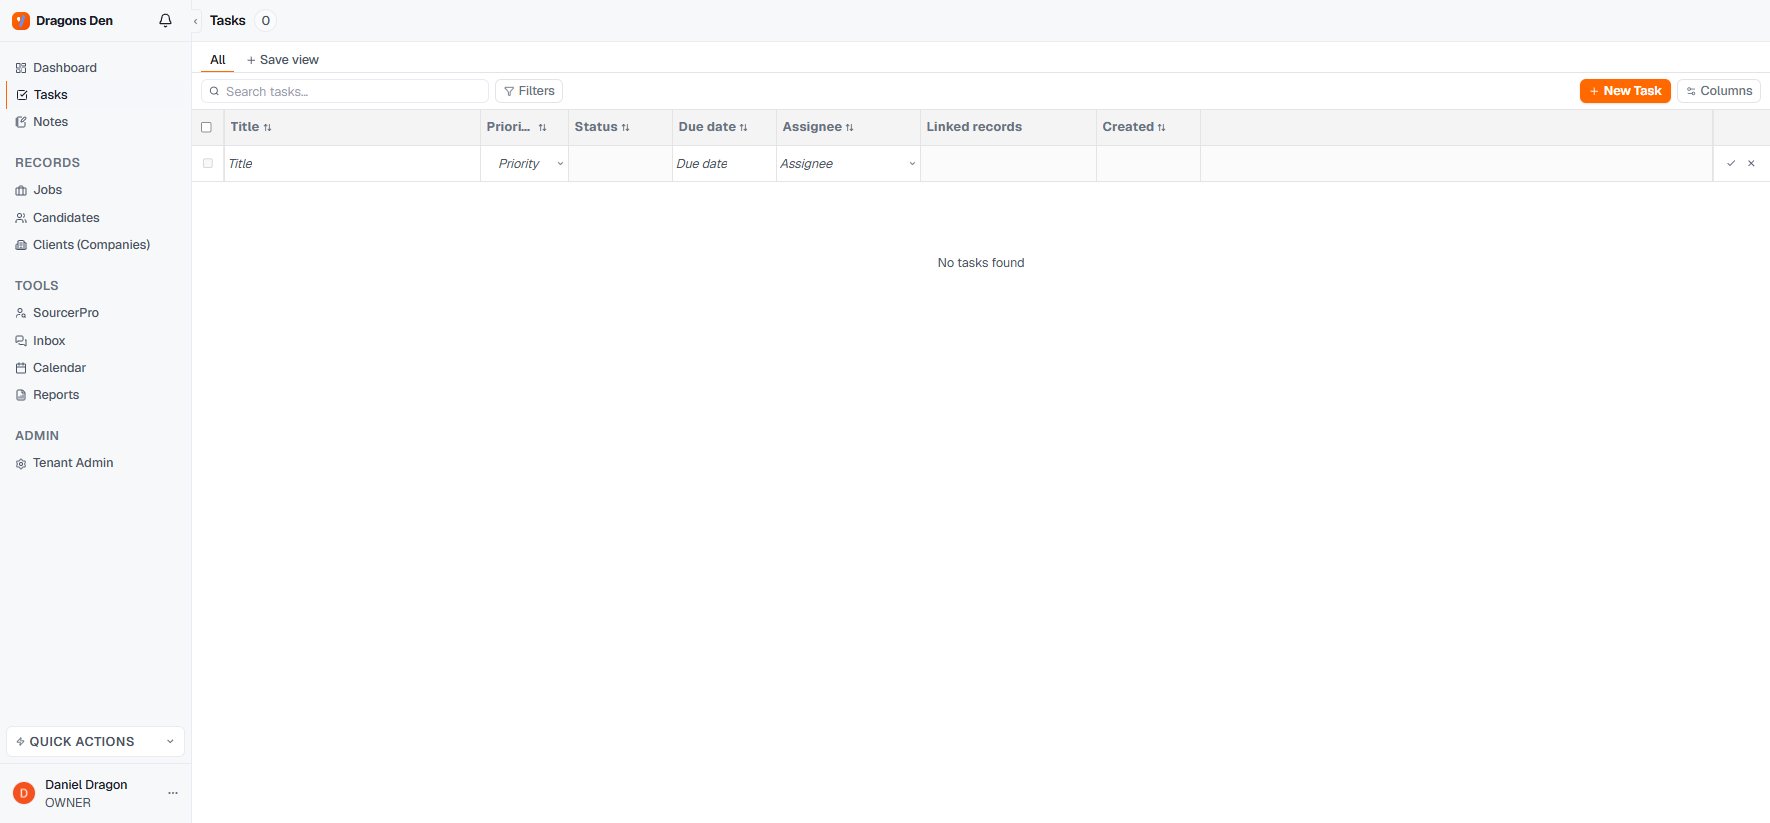Viewport: 1770px width, 823px height.
Task: Click the task count badge 0
Action: (266, 21)
